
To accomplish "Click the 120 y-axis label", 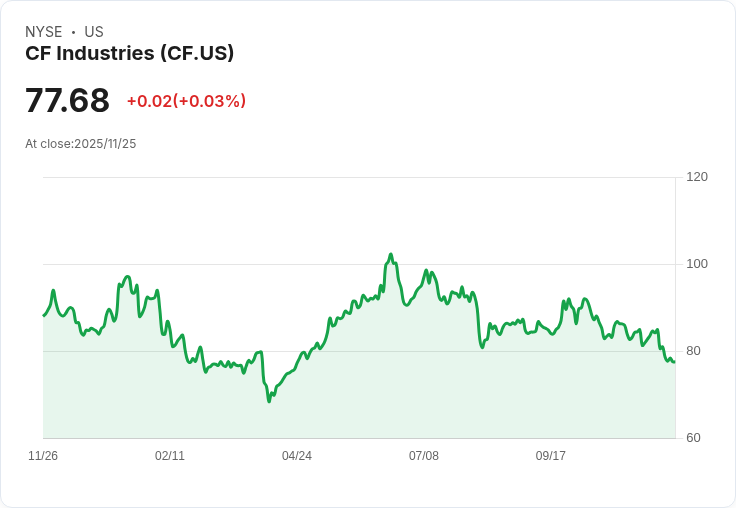I will 697,177.
